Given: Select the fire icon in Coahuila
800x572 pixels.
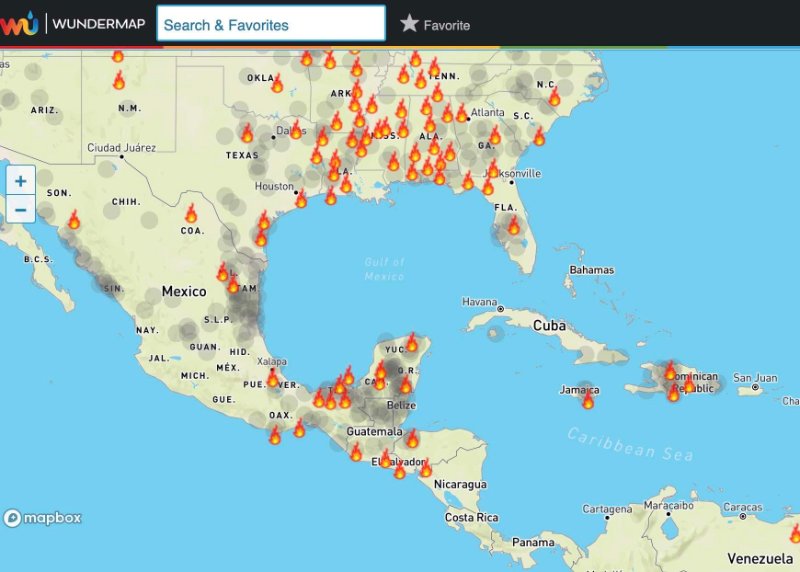Looking at the screenshot, I should 191,213.
